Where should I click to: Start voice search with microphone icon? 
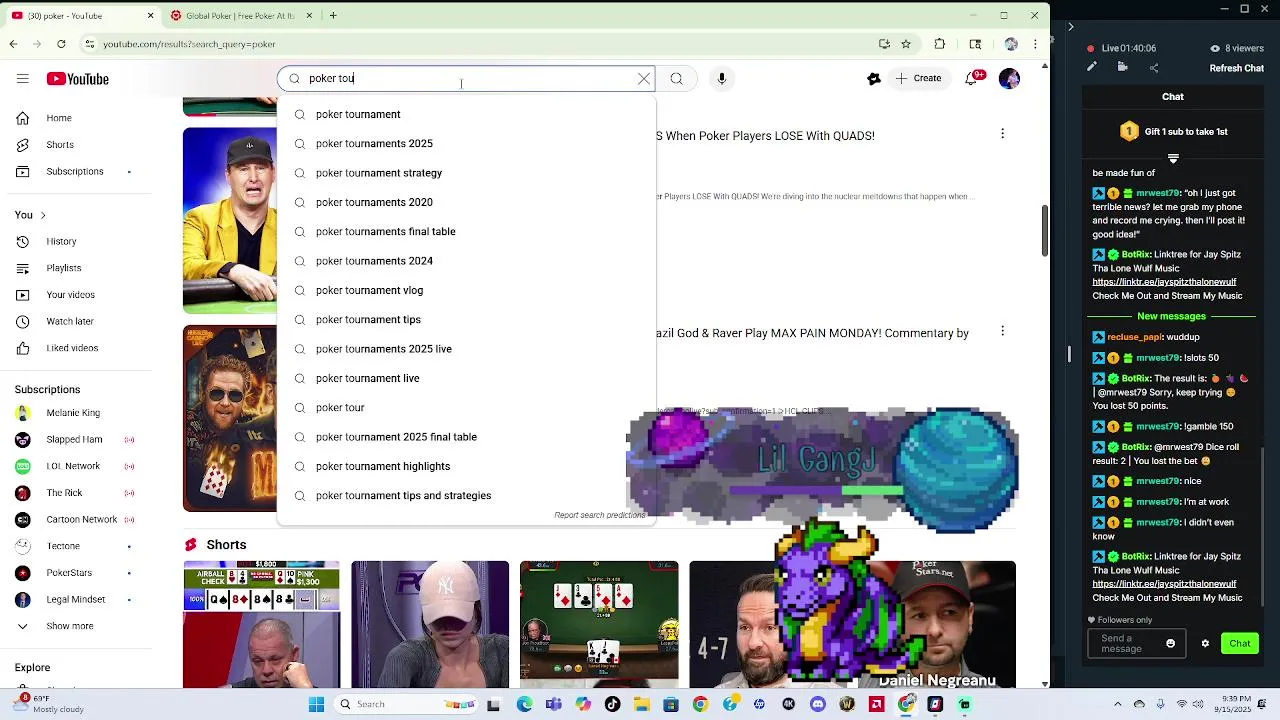[x=721, y=79]
